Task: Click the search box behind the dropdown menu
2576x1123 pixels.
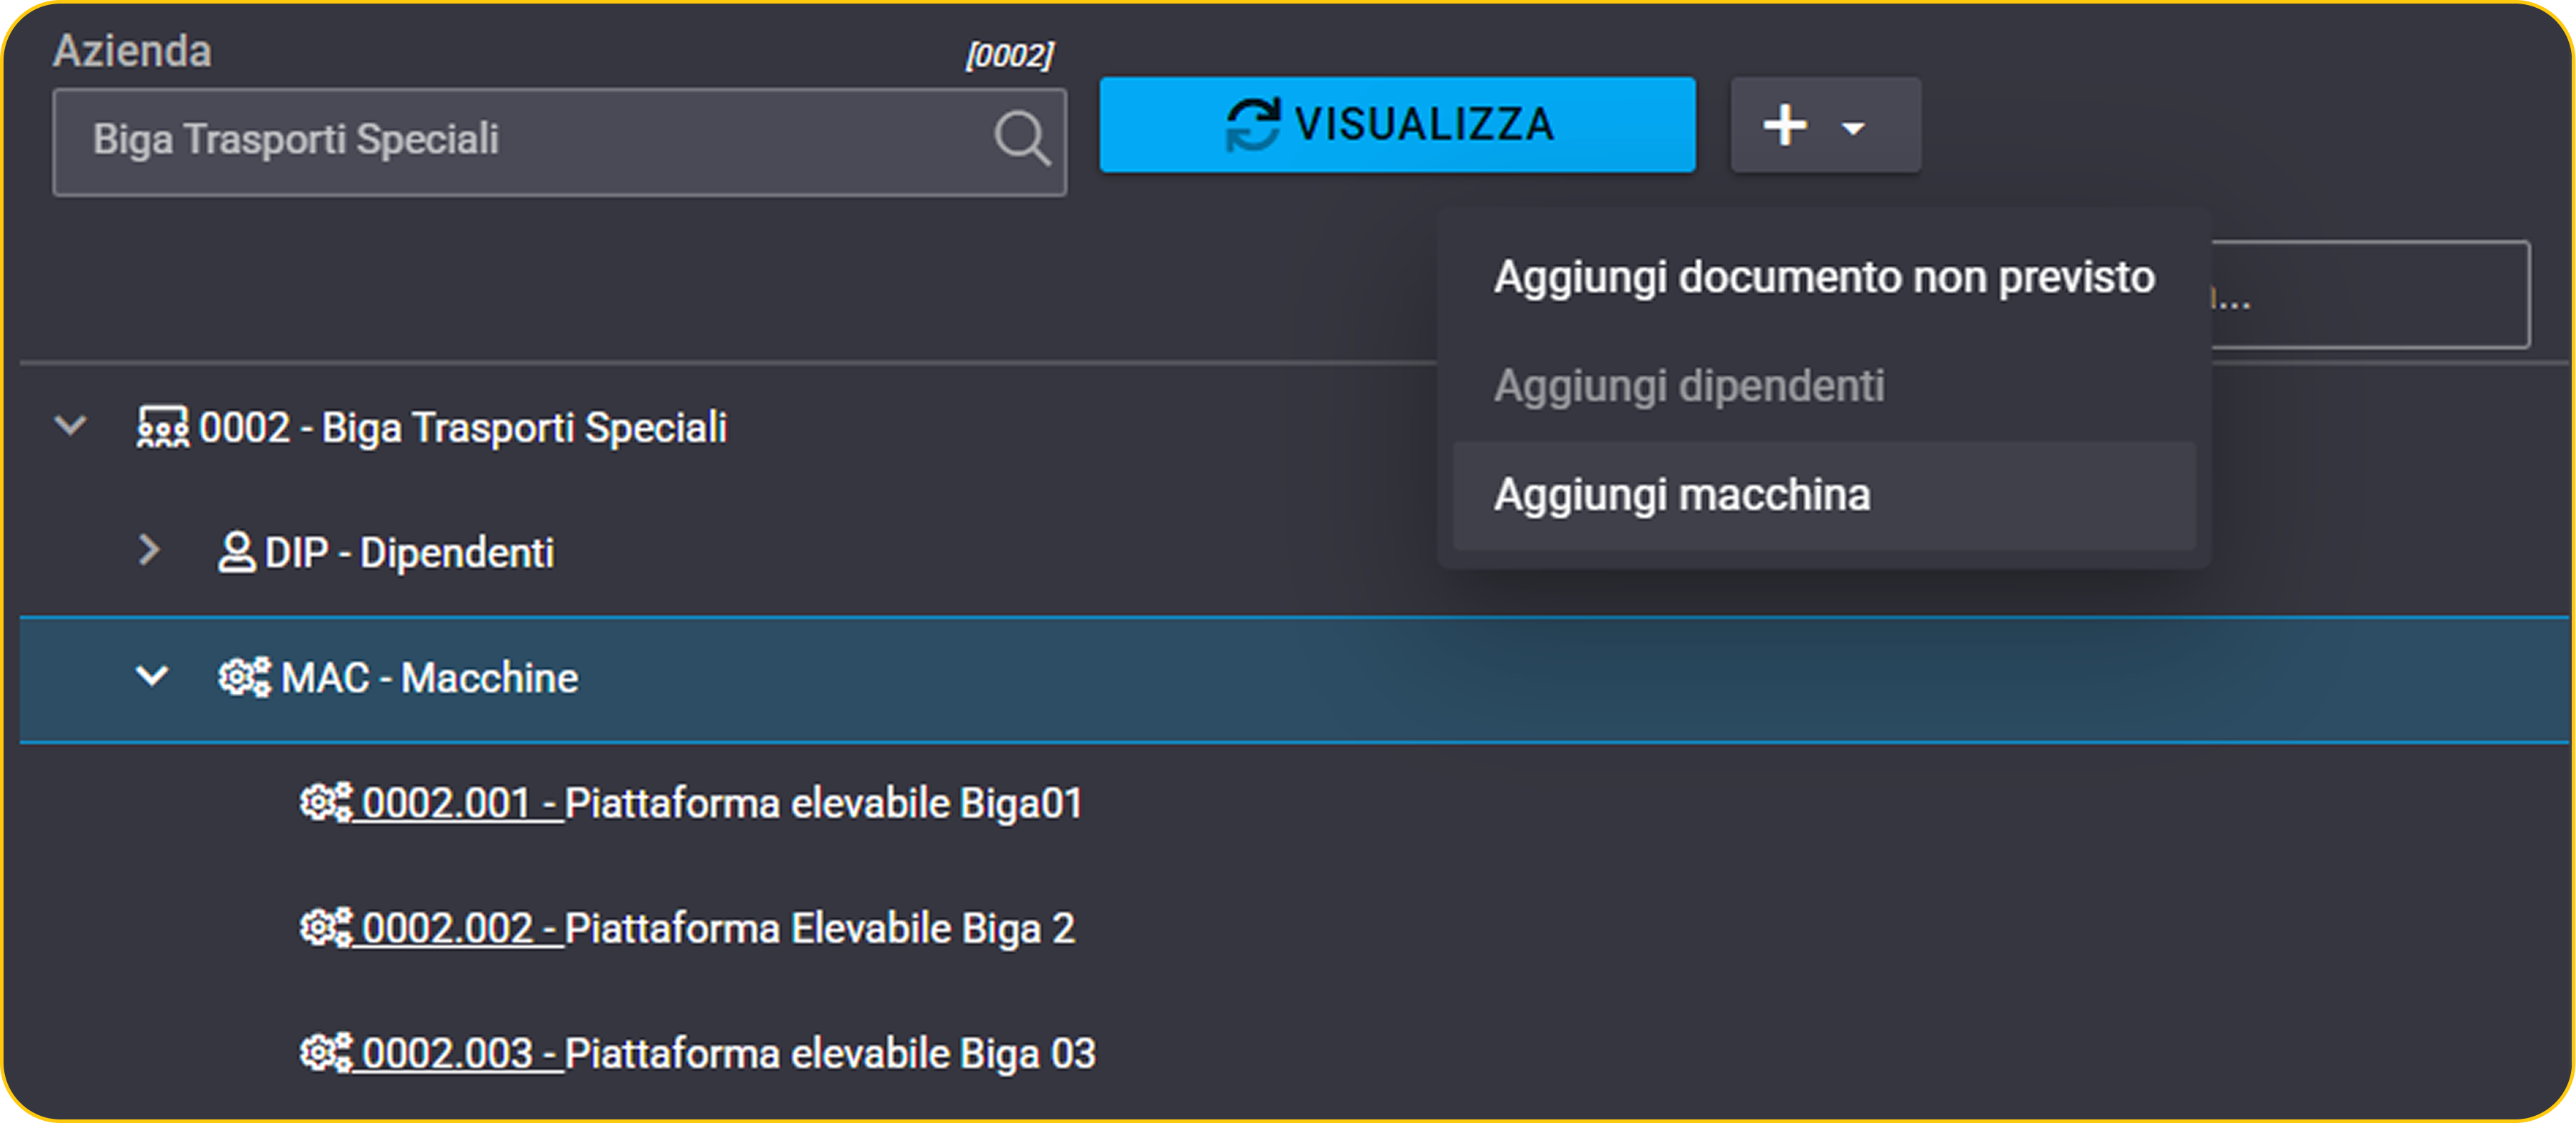Action: [2370, 294]
